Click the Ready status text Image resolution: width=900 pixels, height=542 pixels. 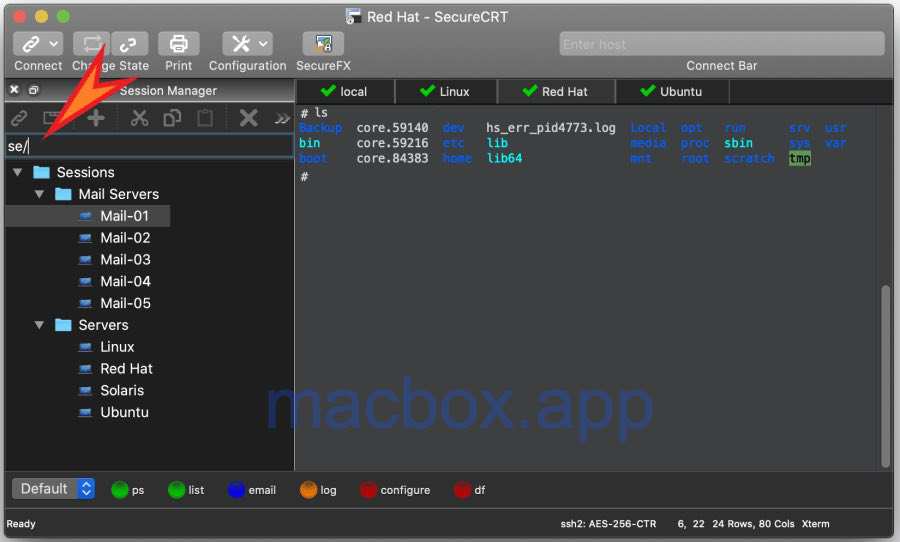[21, 524]
